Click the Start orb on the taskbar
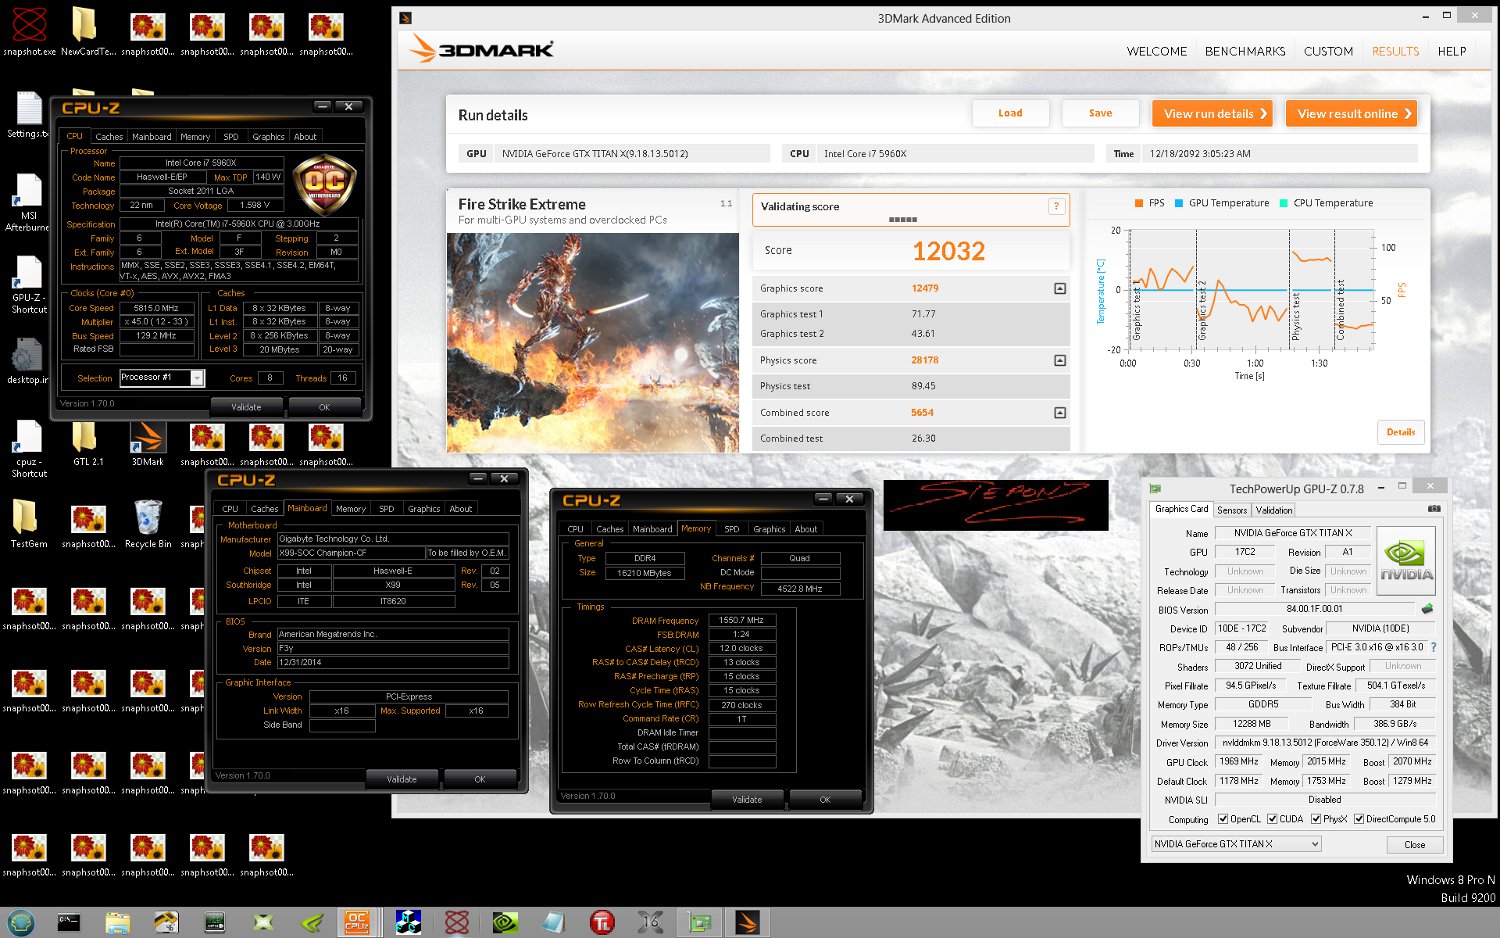This screenshot has height=938, width=1500. (21, 922)
